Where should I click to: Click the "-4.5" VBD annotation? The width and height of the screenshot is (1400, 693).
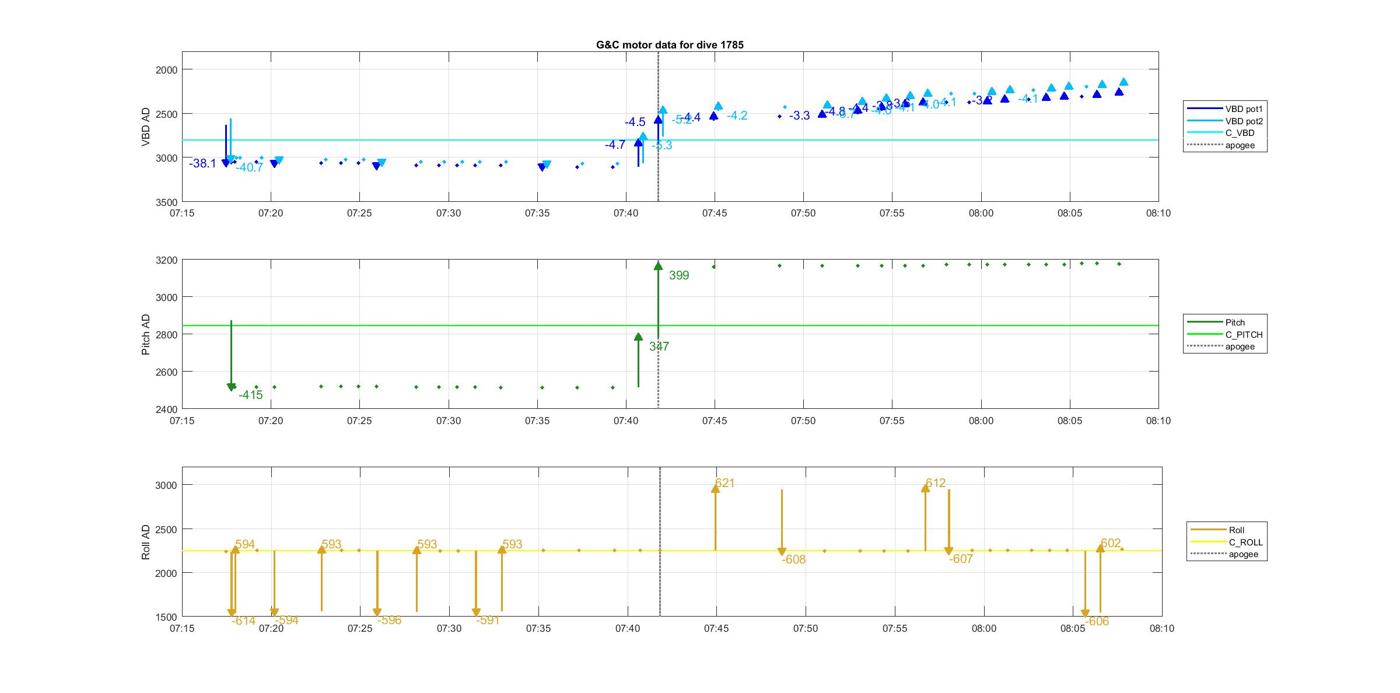(x=635, y=122)
